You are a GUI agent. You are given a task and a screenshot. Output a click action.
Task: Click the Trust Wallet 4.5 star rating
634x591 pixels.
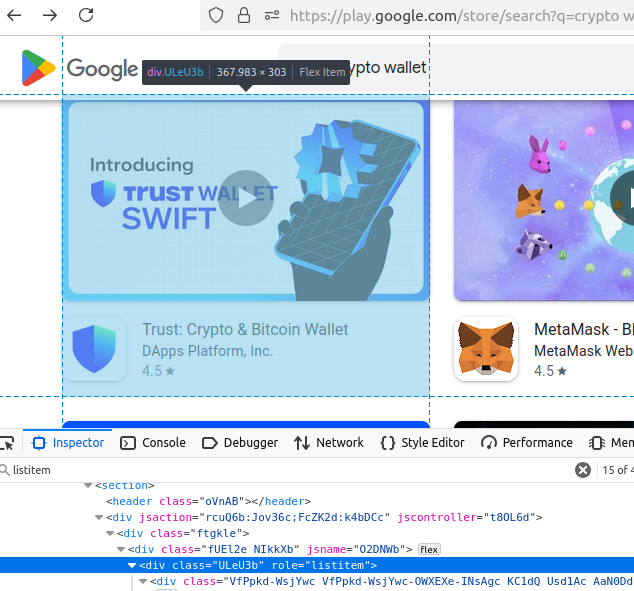pos(158,371)
